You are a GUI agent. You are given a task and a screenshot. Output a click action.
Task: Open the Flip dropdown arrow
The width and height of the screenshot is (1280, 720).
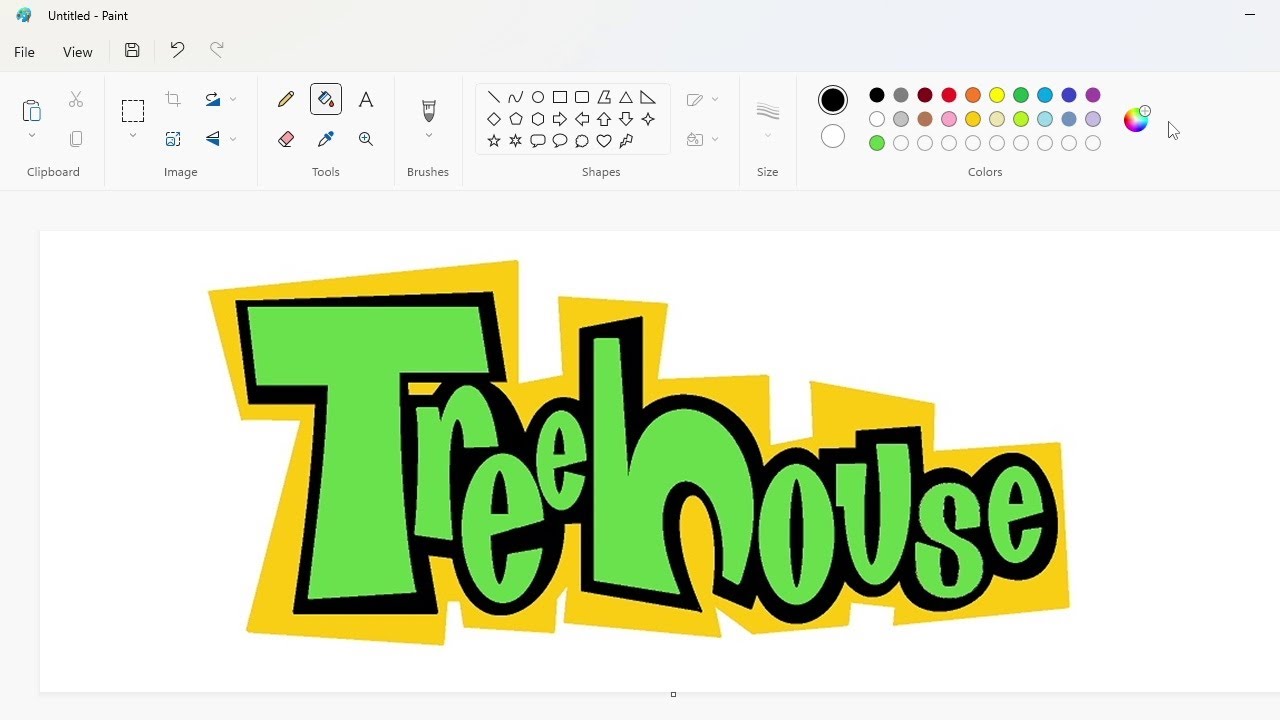pos(233,139)
